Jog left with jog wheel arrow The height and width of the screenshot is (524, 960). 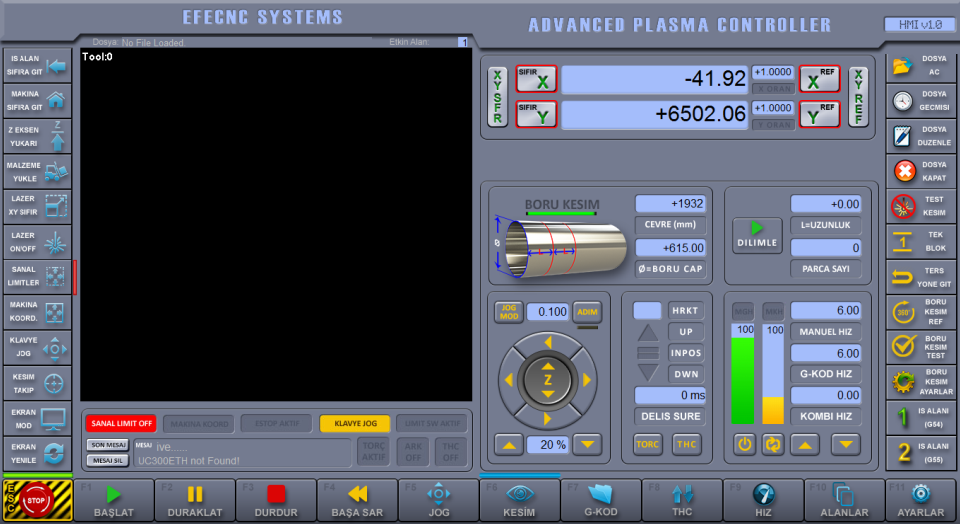[509, 380]
